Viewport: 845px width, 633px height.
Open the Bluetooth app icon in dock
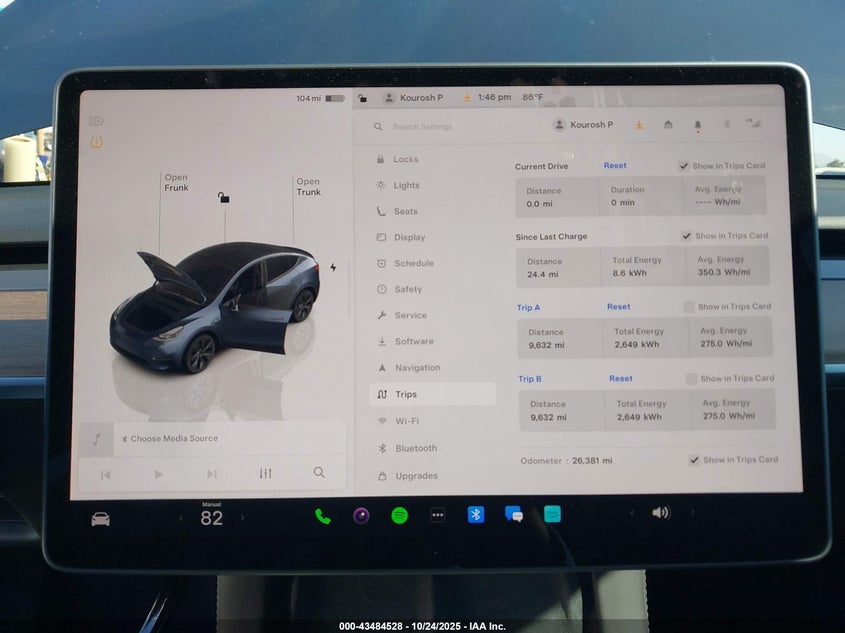tap(476, 515)
